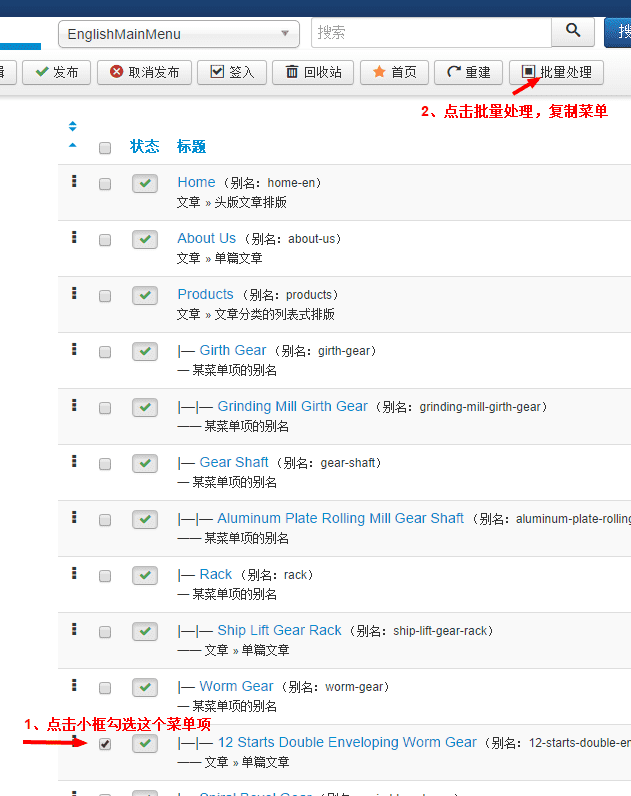
Task: Open Ship Lift Gear Rack menu item
Action: click(280, 631)
